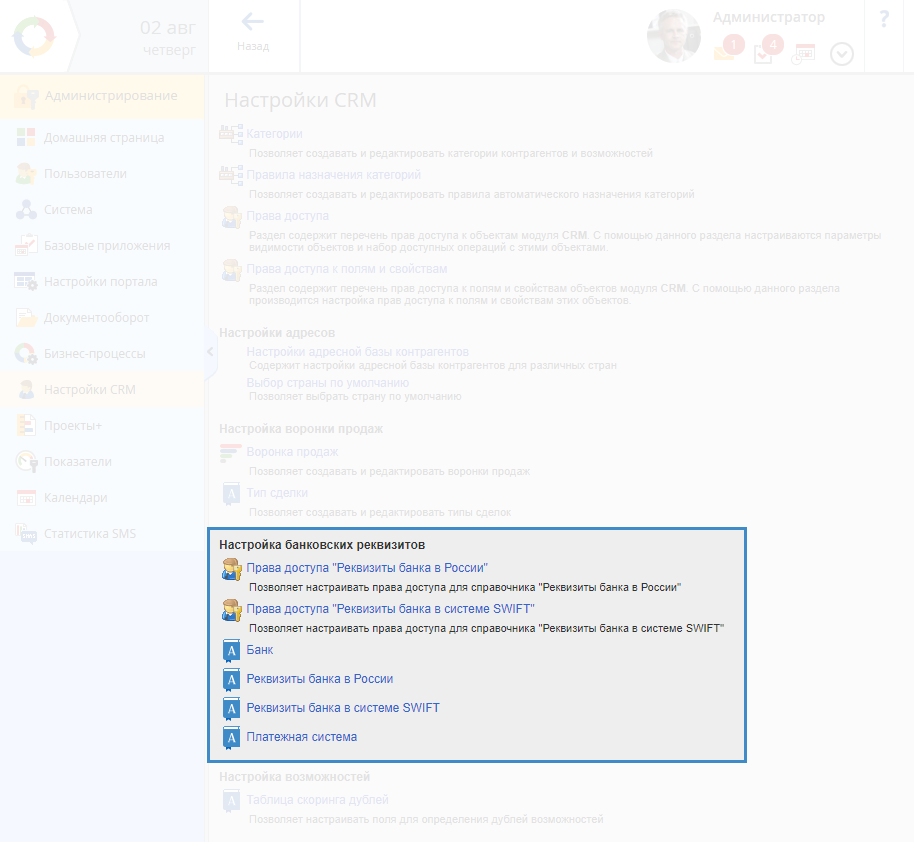This screenshot has height=842, width=914.
Task: Open the messages envelope icon in header
Action: 724,54
